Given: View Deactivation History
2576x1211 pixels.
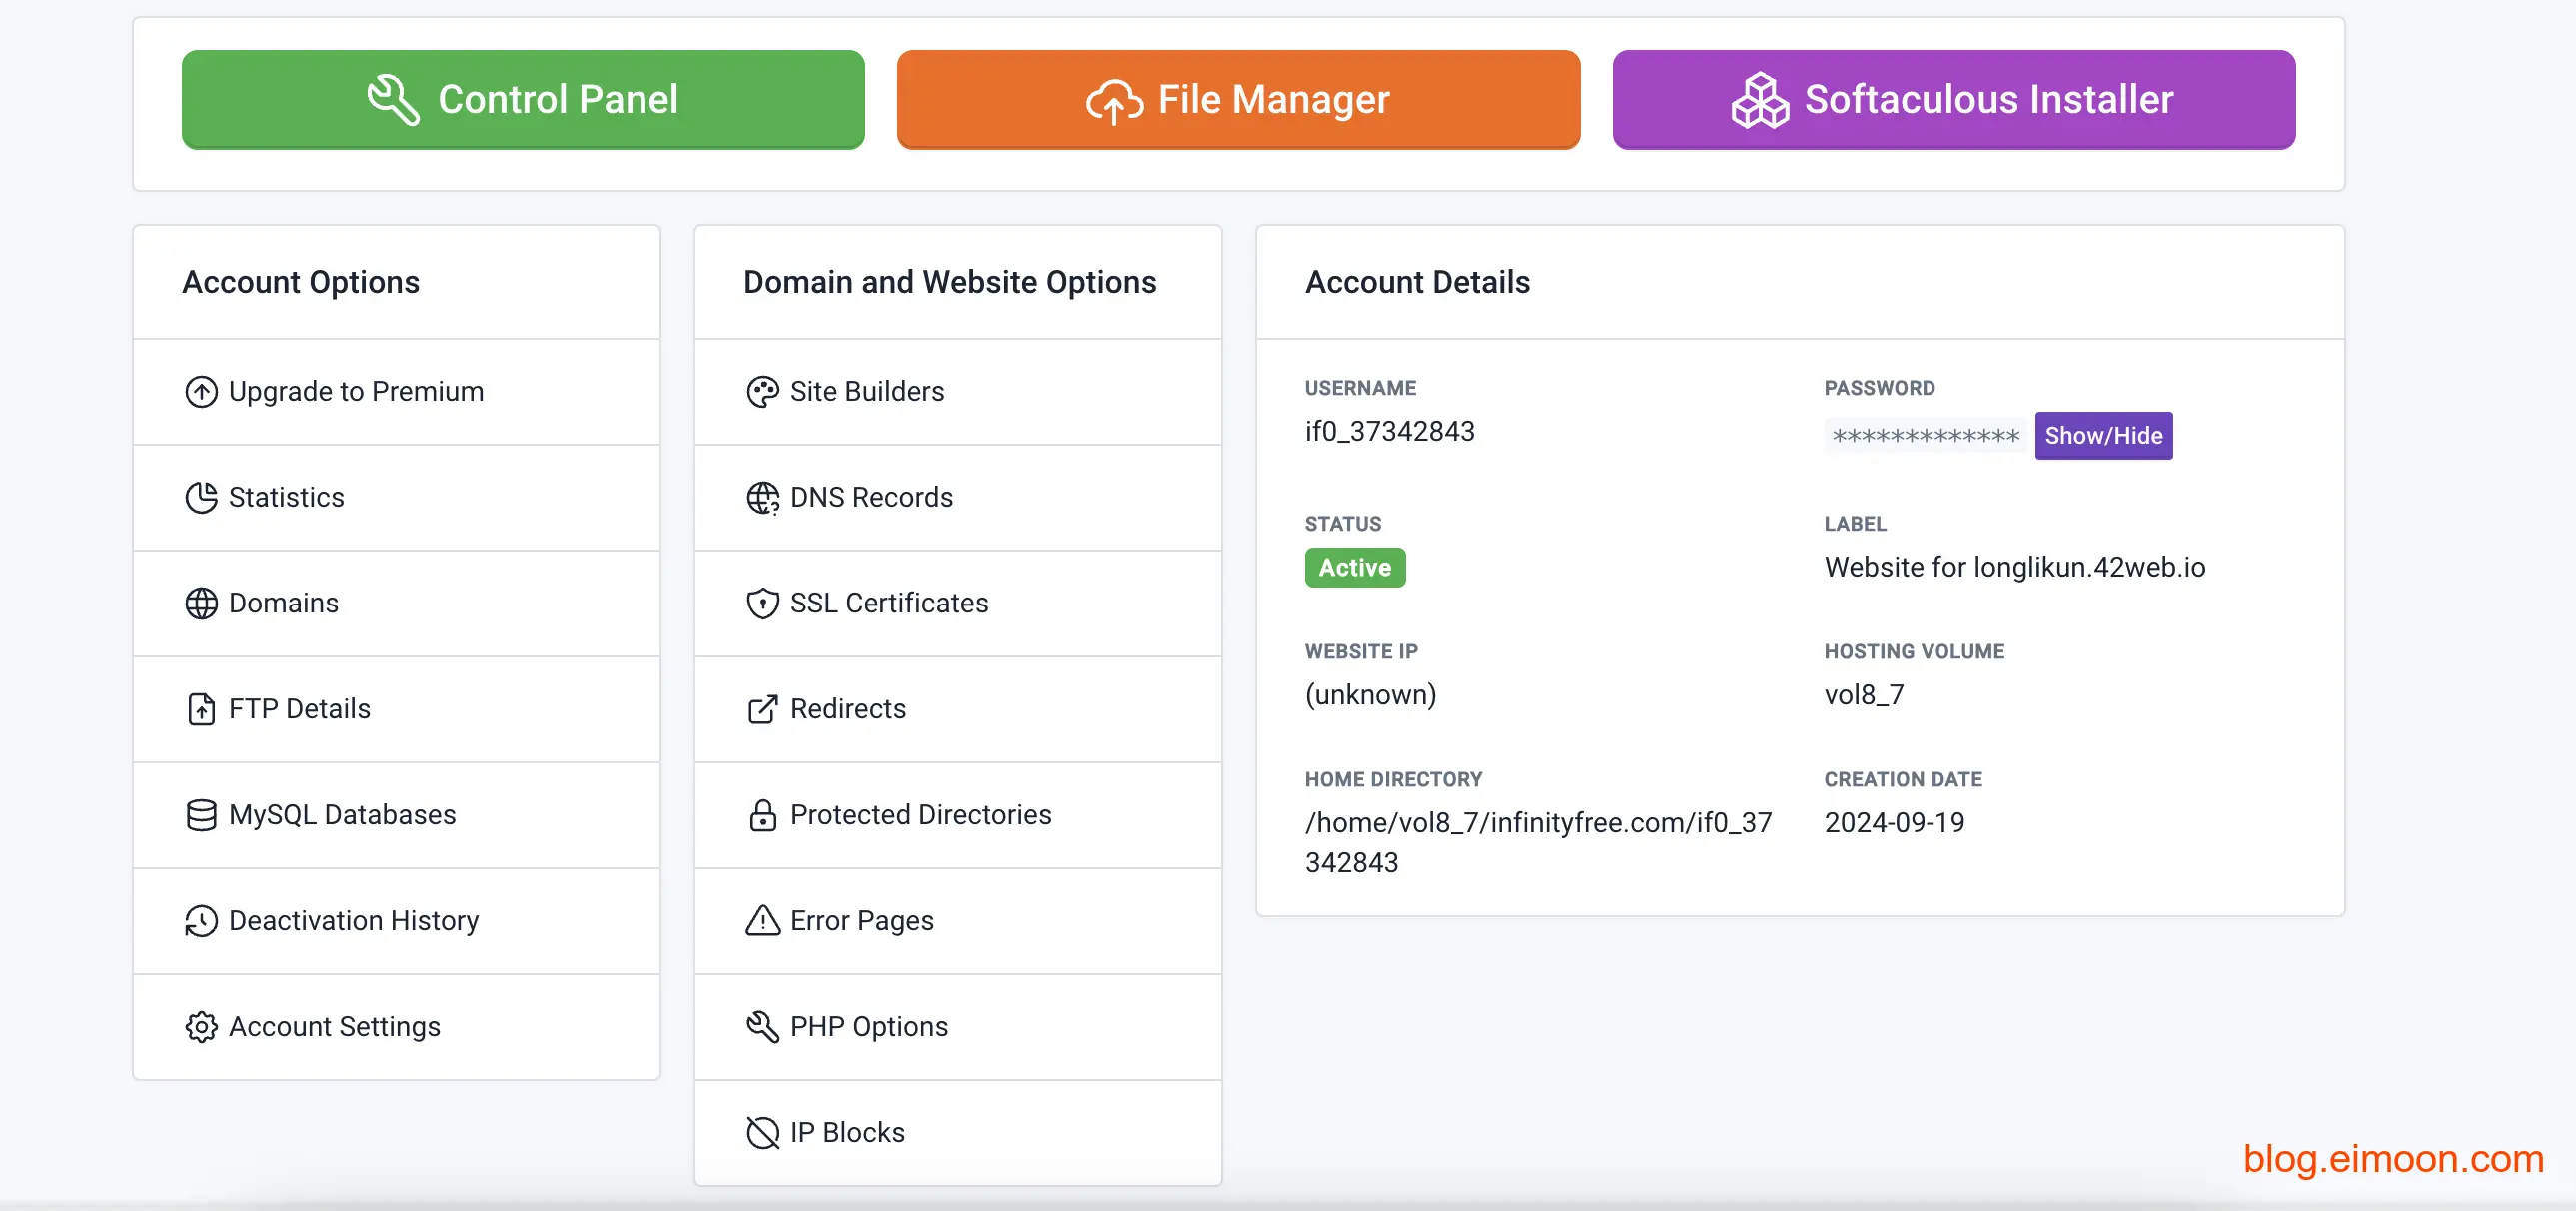Looking at the screenshot, I should (x=353, y=920).
